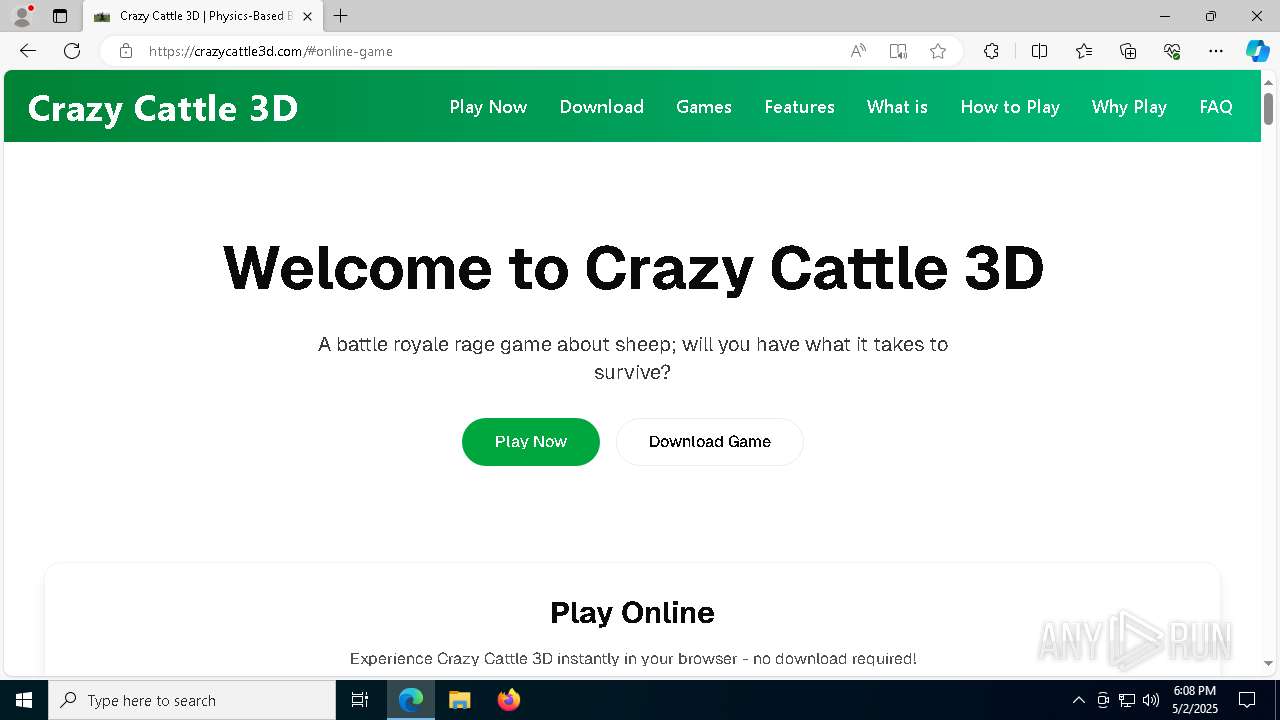Open Read Aloud in the address bar
1280x720 pixels.
tap(858, 51)
